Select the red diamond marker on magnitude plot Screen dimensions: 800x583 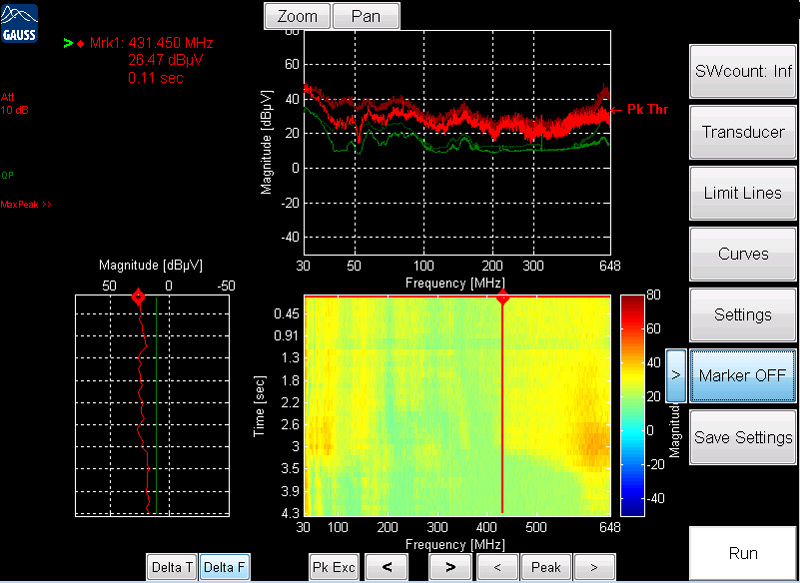coord(138,296)
